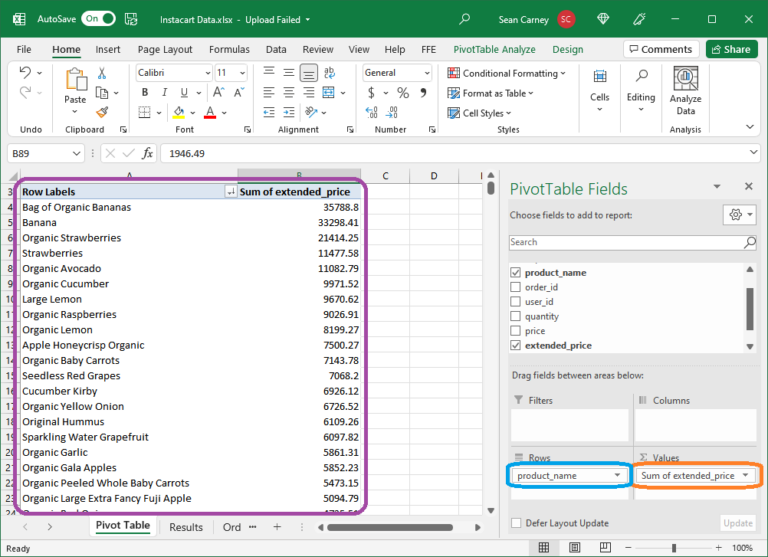Enable Defer Layout Update checkbox
The width and height of the screenshot is (768, 557).
click(516, 523)
